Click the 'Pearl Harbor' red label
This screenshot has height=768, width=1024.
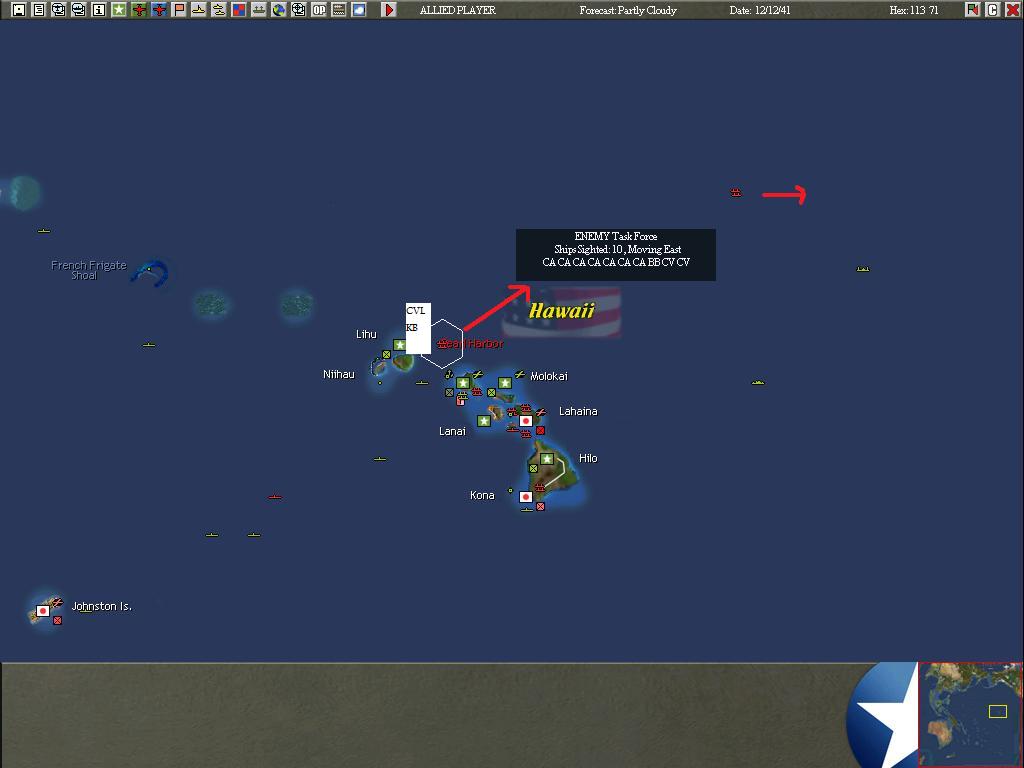[475, 344]
